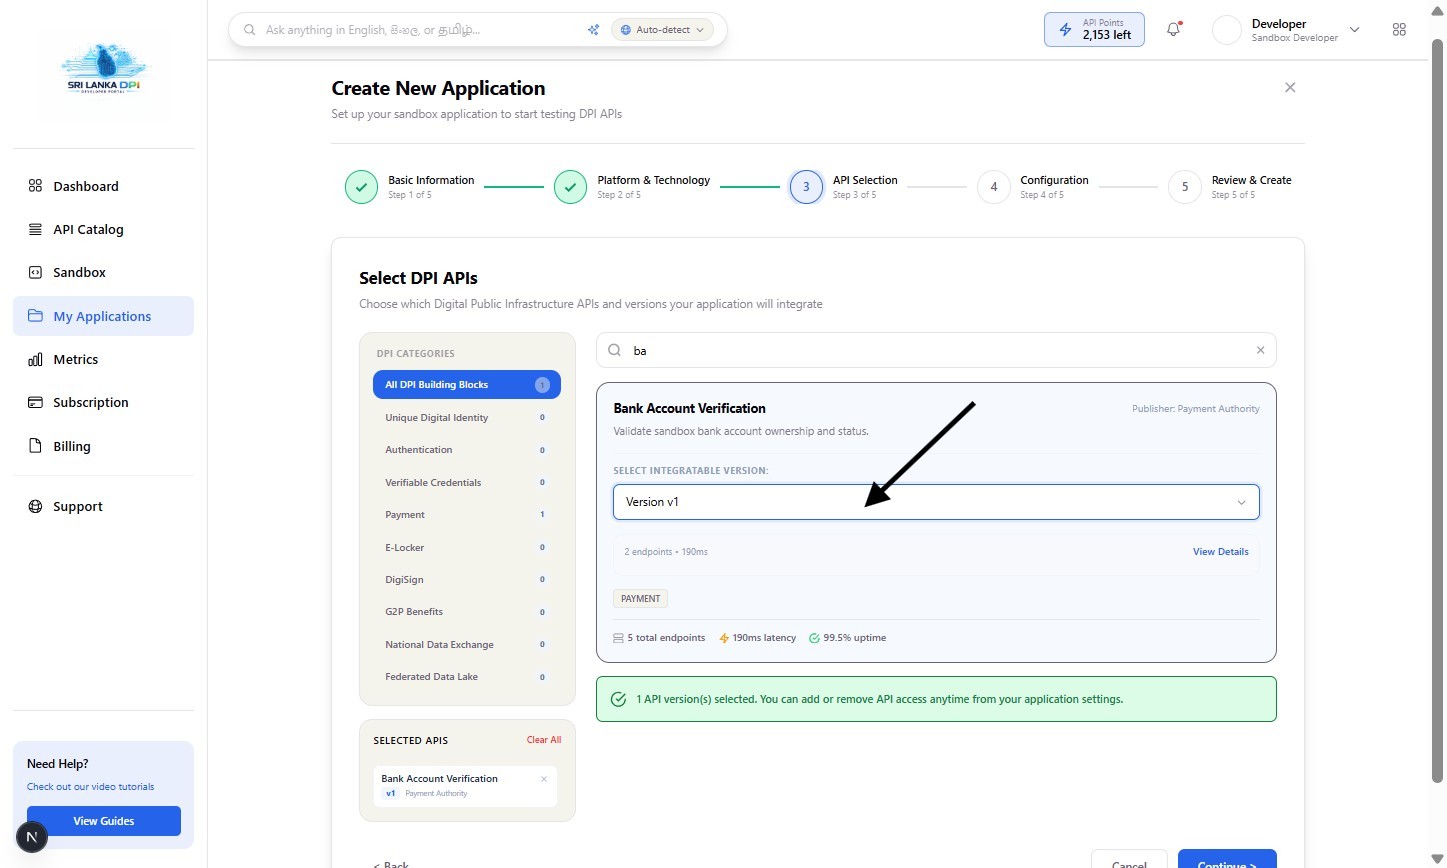Select My Applications in the sidebar
The width and height of the screenshot is (1447, 868).
point(103,316)
